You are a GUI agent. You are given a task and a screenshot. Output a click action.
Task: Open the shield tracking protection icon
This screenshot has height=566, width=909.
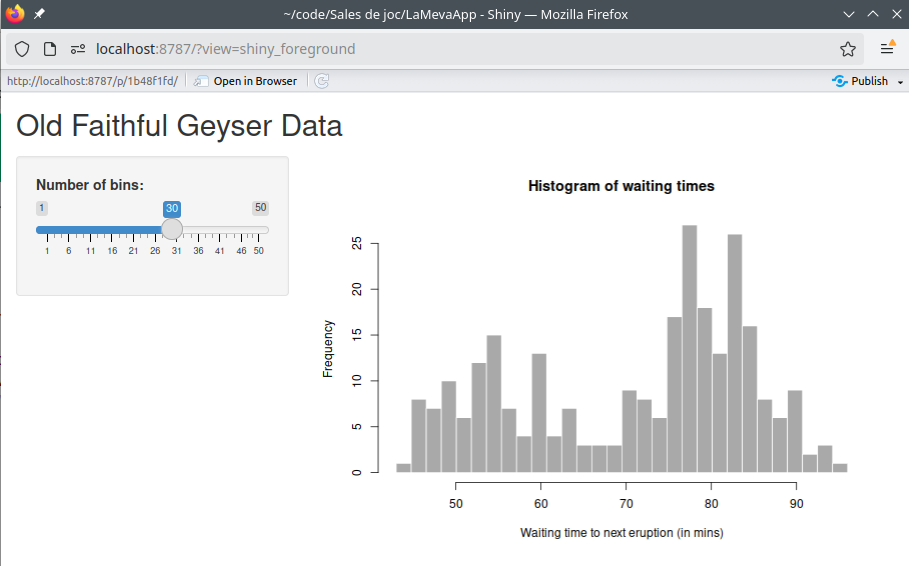pyautogui.click(x=22, y=49)
